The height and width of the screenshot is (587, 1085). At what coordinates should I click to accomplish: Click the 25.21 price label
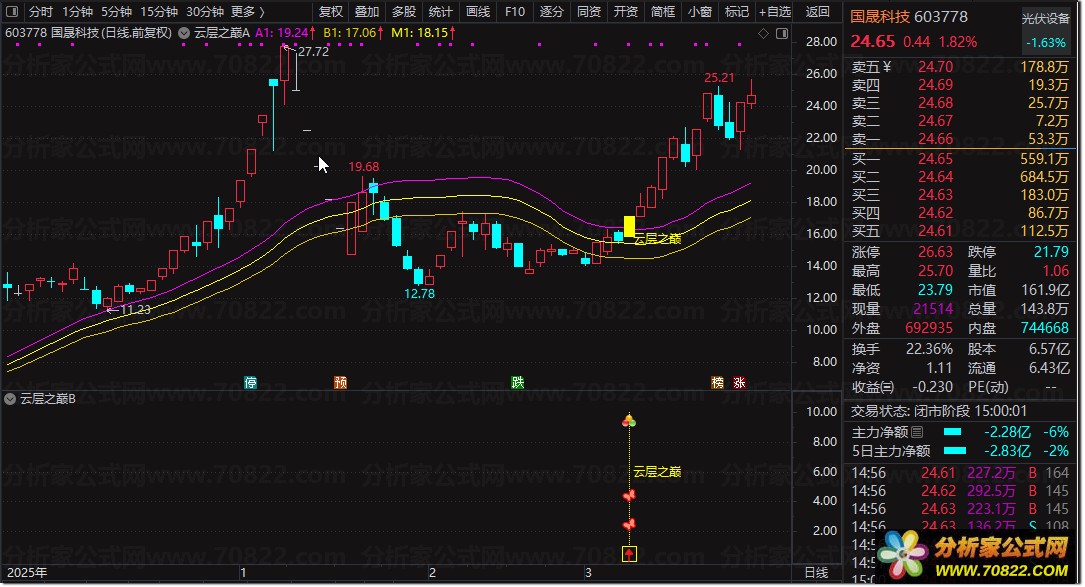point(719,78)
